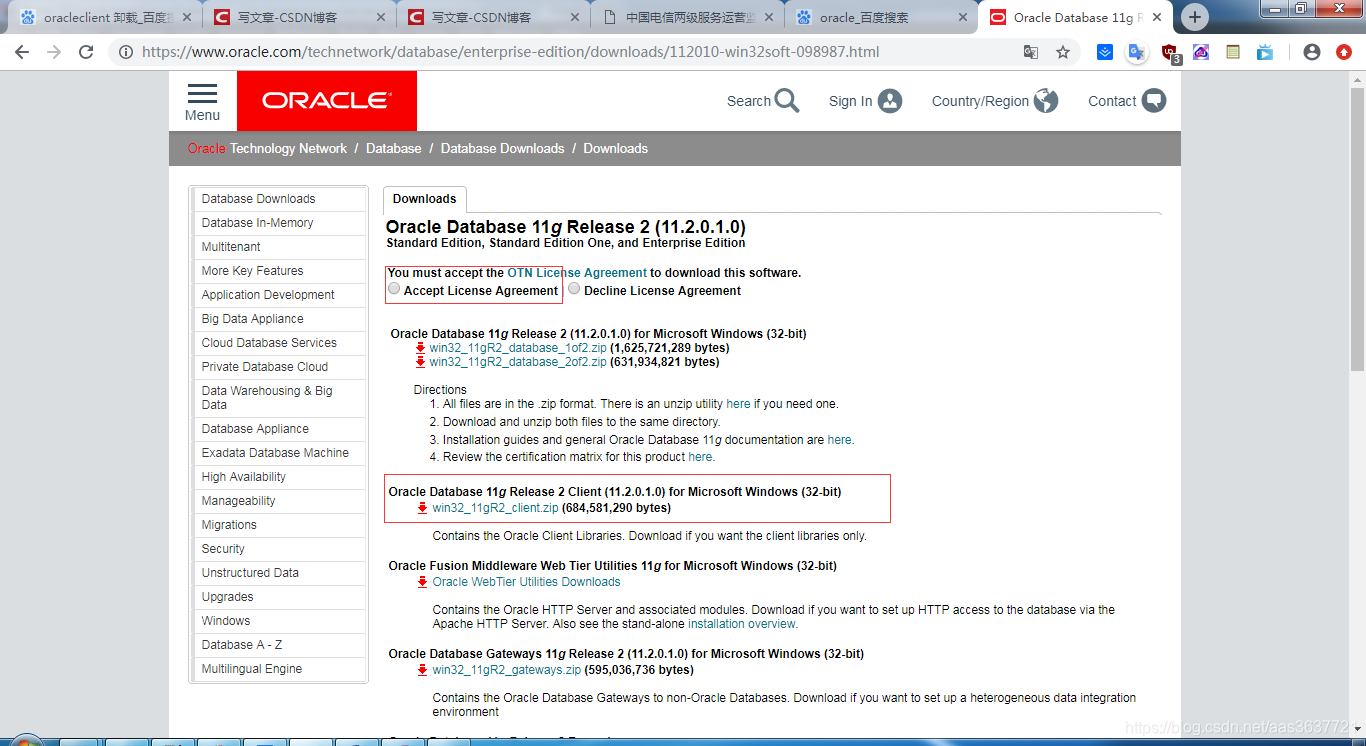
Task: Open Country/Region globe icon
Action: tap(1046, 101)
